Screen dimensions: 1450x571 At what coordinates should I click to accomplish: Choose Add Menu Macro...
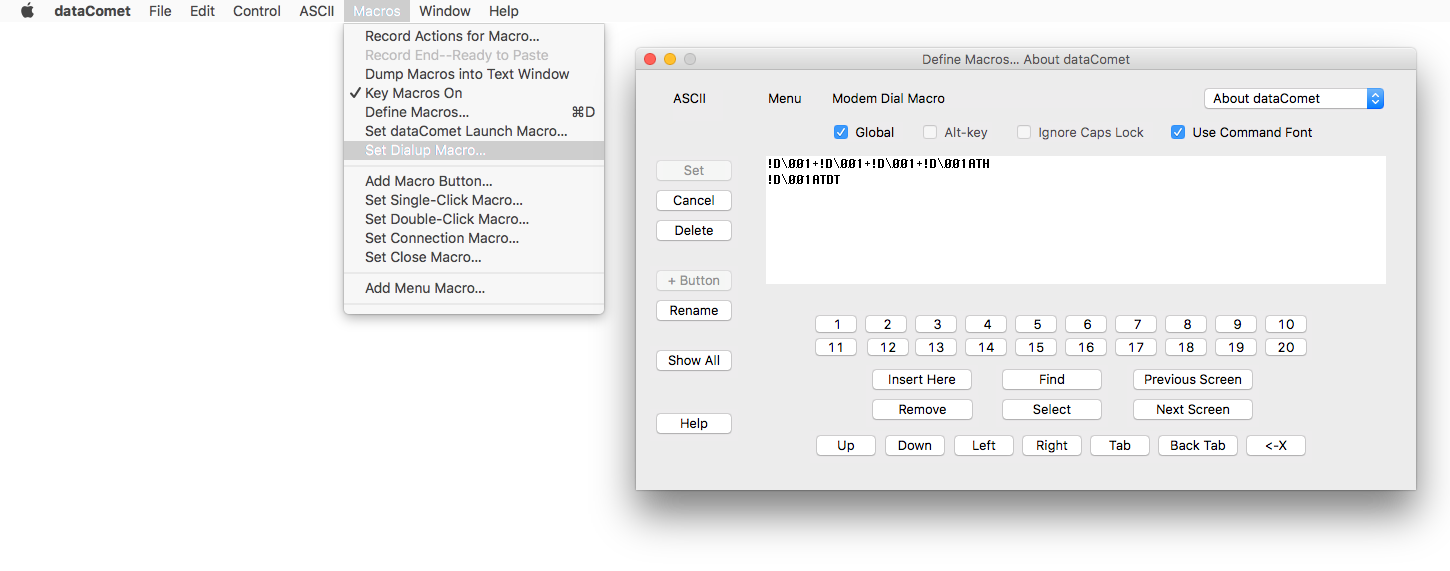point(474,288)
